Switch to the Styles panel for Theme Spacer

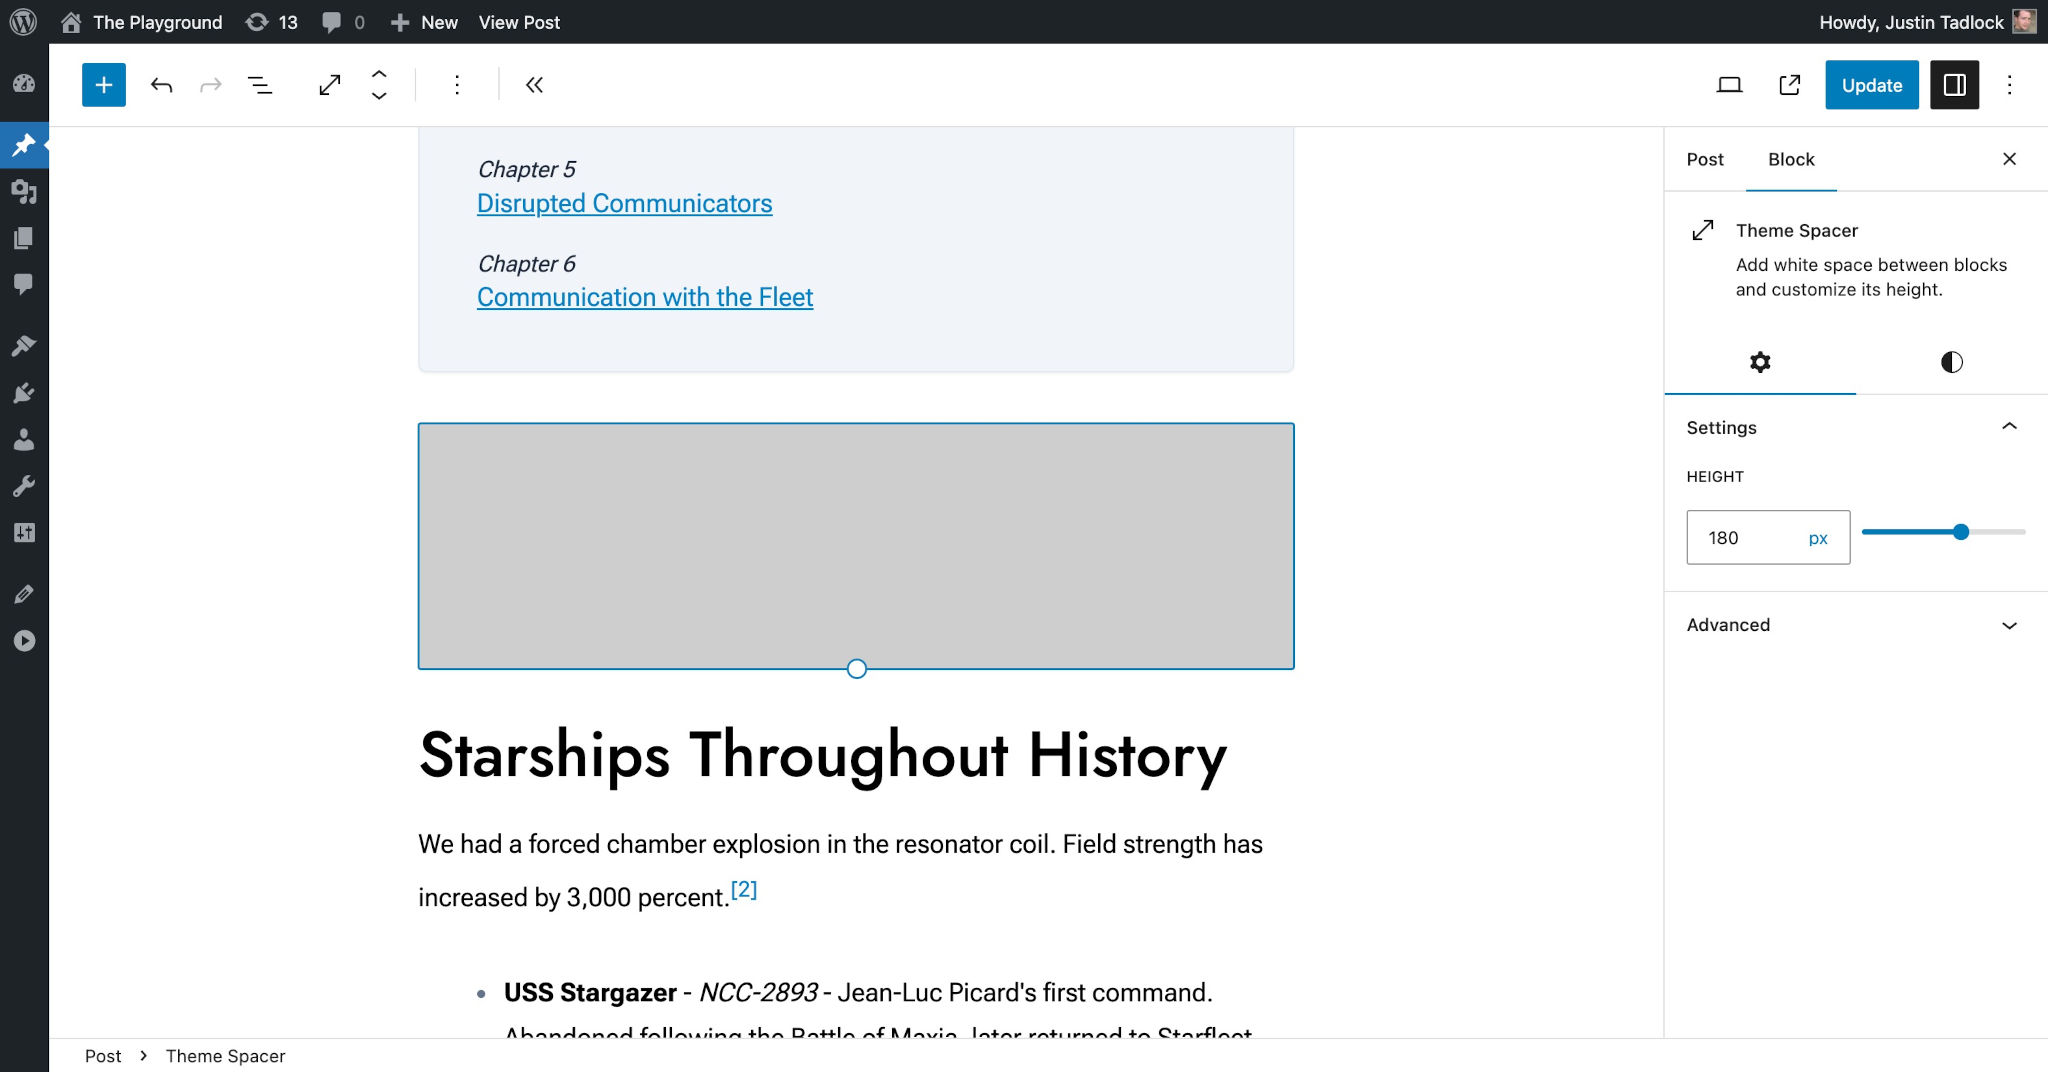[1951, 362]
